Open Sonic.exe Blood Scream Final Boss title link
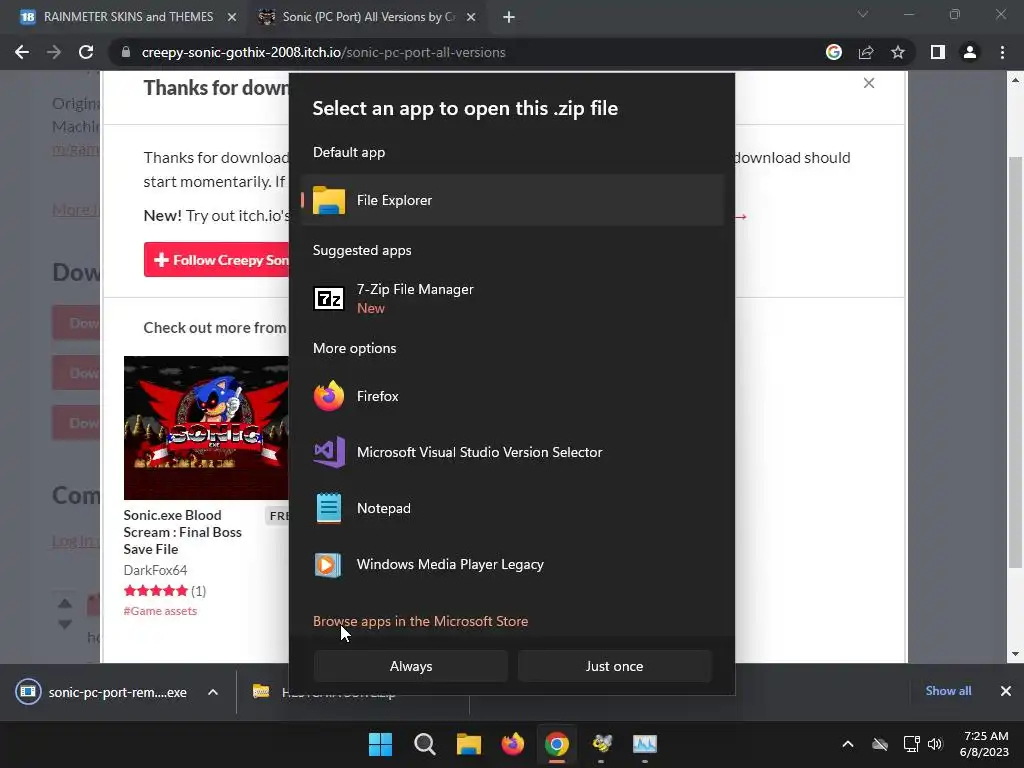The image size is (1024, 768). click(x=182, y=532)
